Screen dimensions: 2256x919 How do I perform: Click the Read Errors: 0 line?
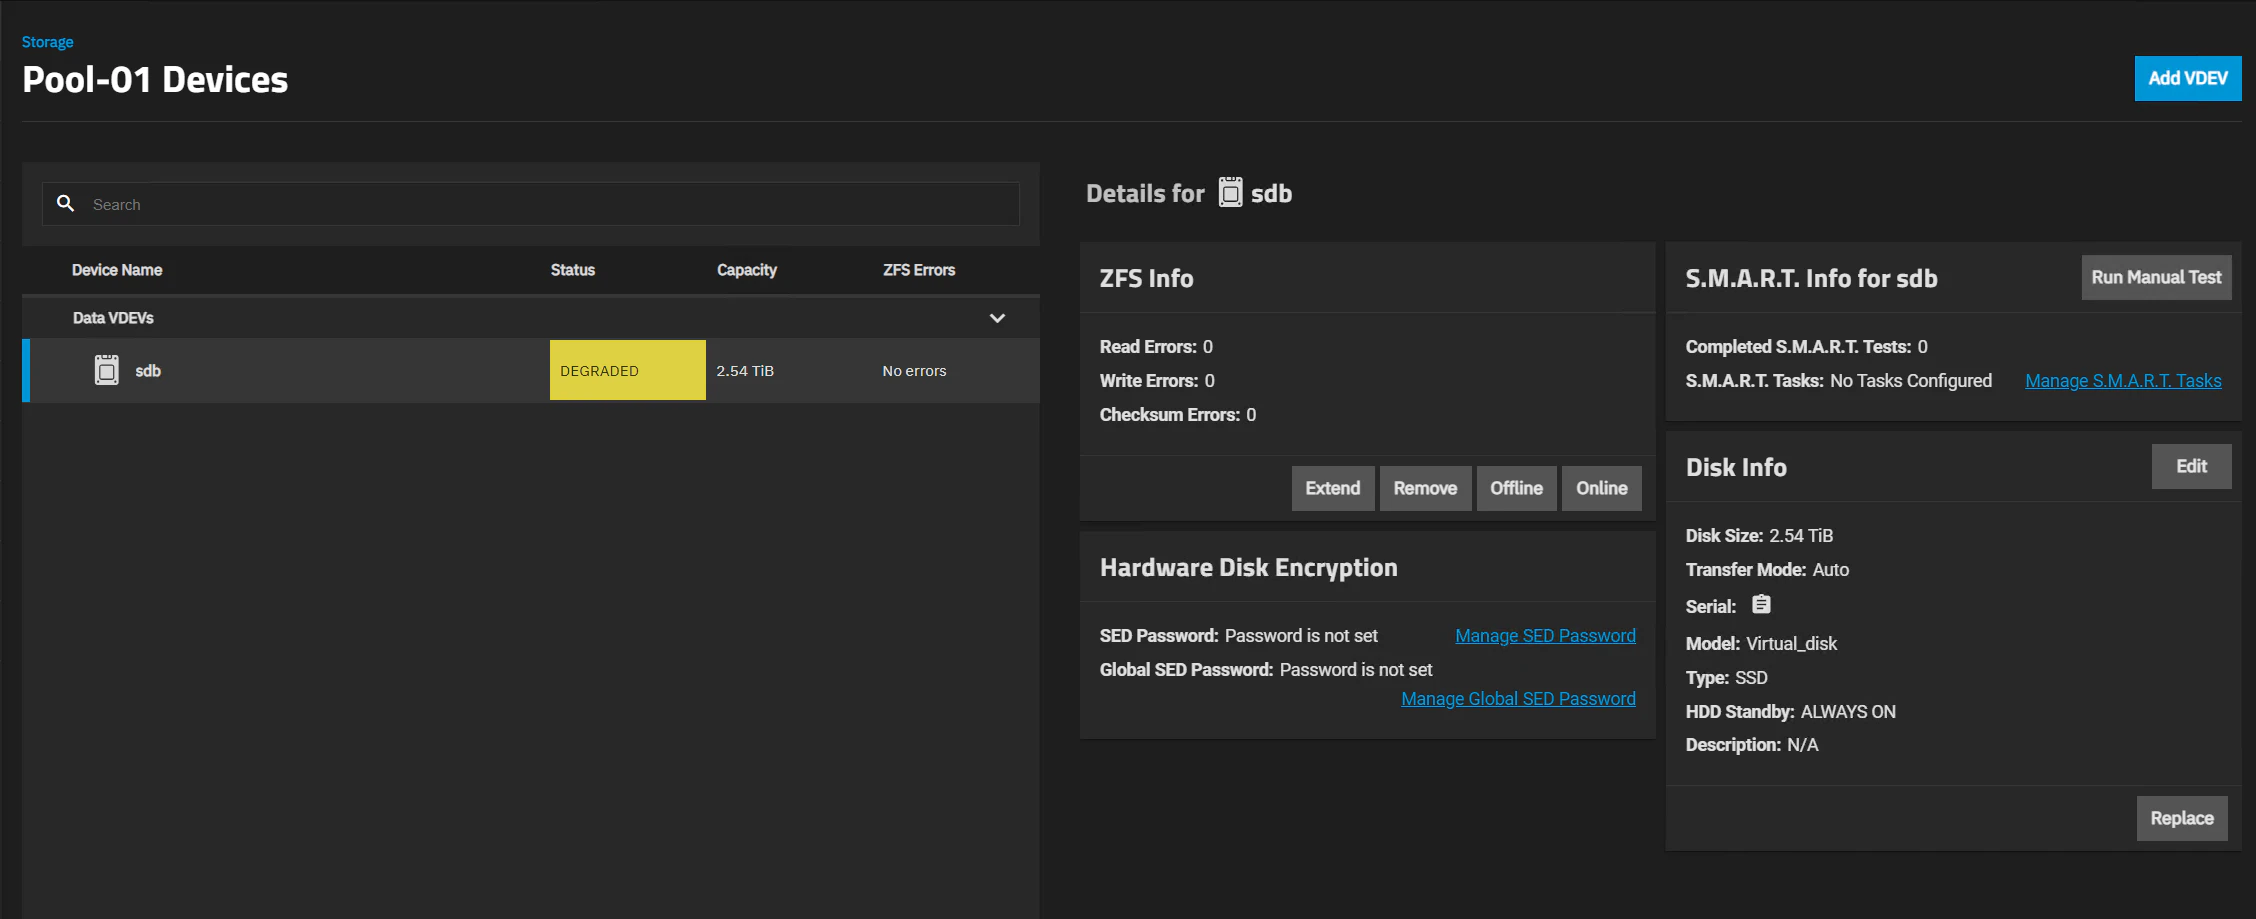(1156, 347)
